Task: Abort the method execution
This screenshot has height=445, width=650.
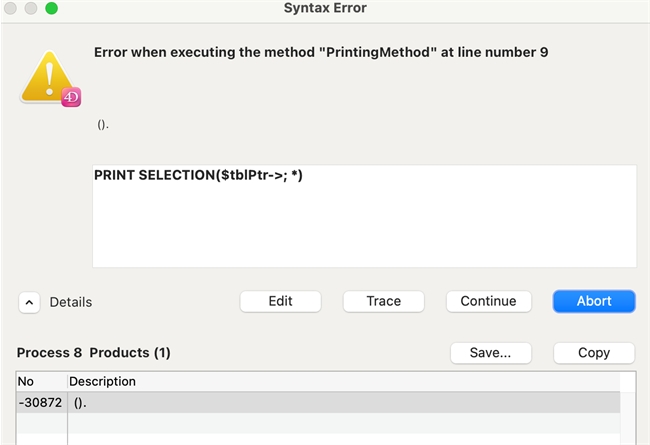Action: point(594,301)
